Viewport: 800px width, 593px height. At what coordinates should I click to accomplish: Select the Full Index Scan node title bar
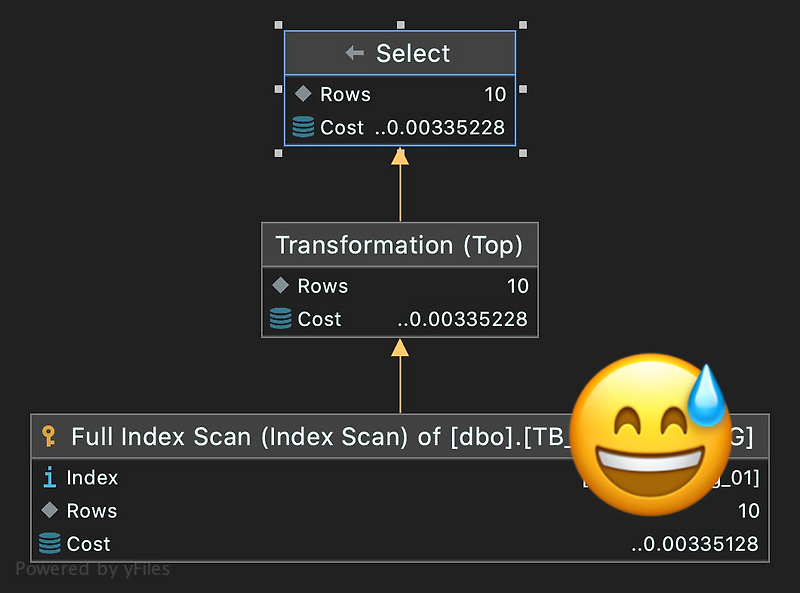click(250, 436)
